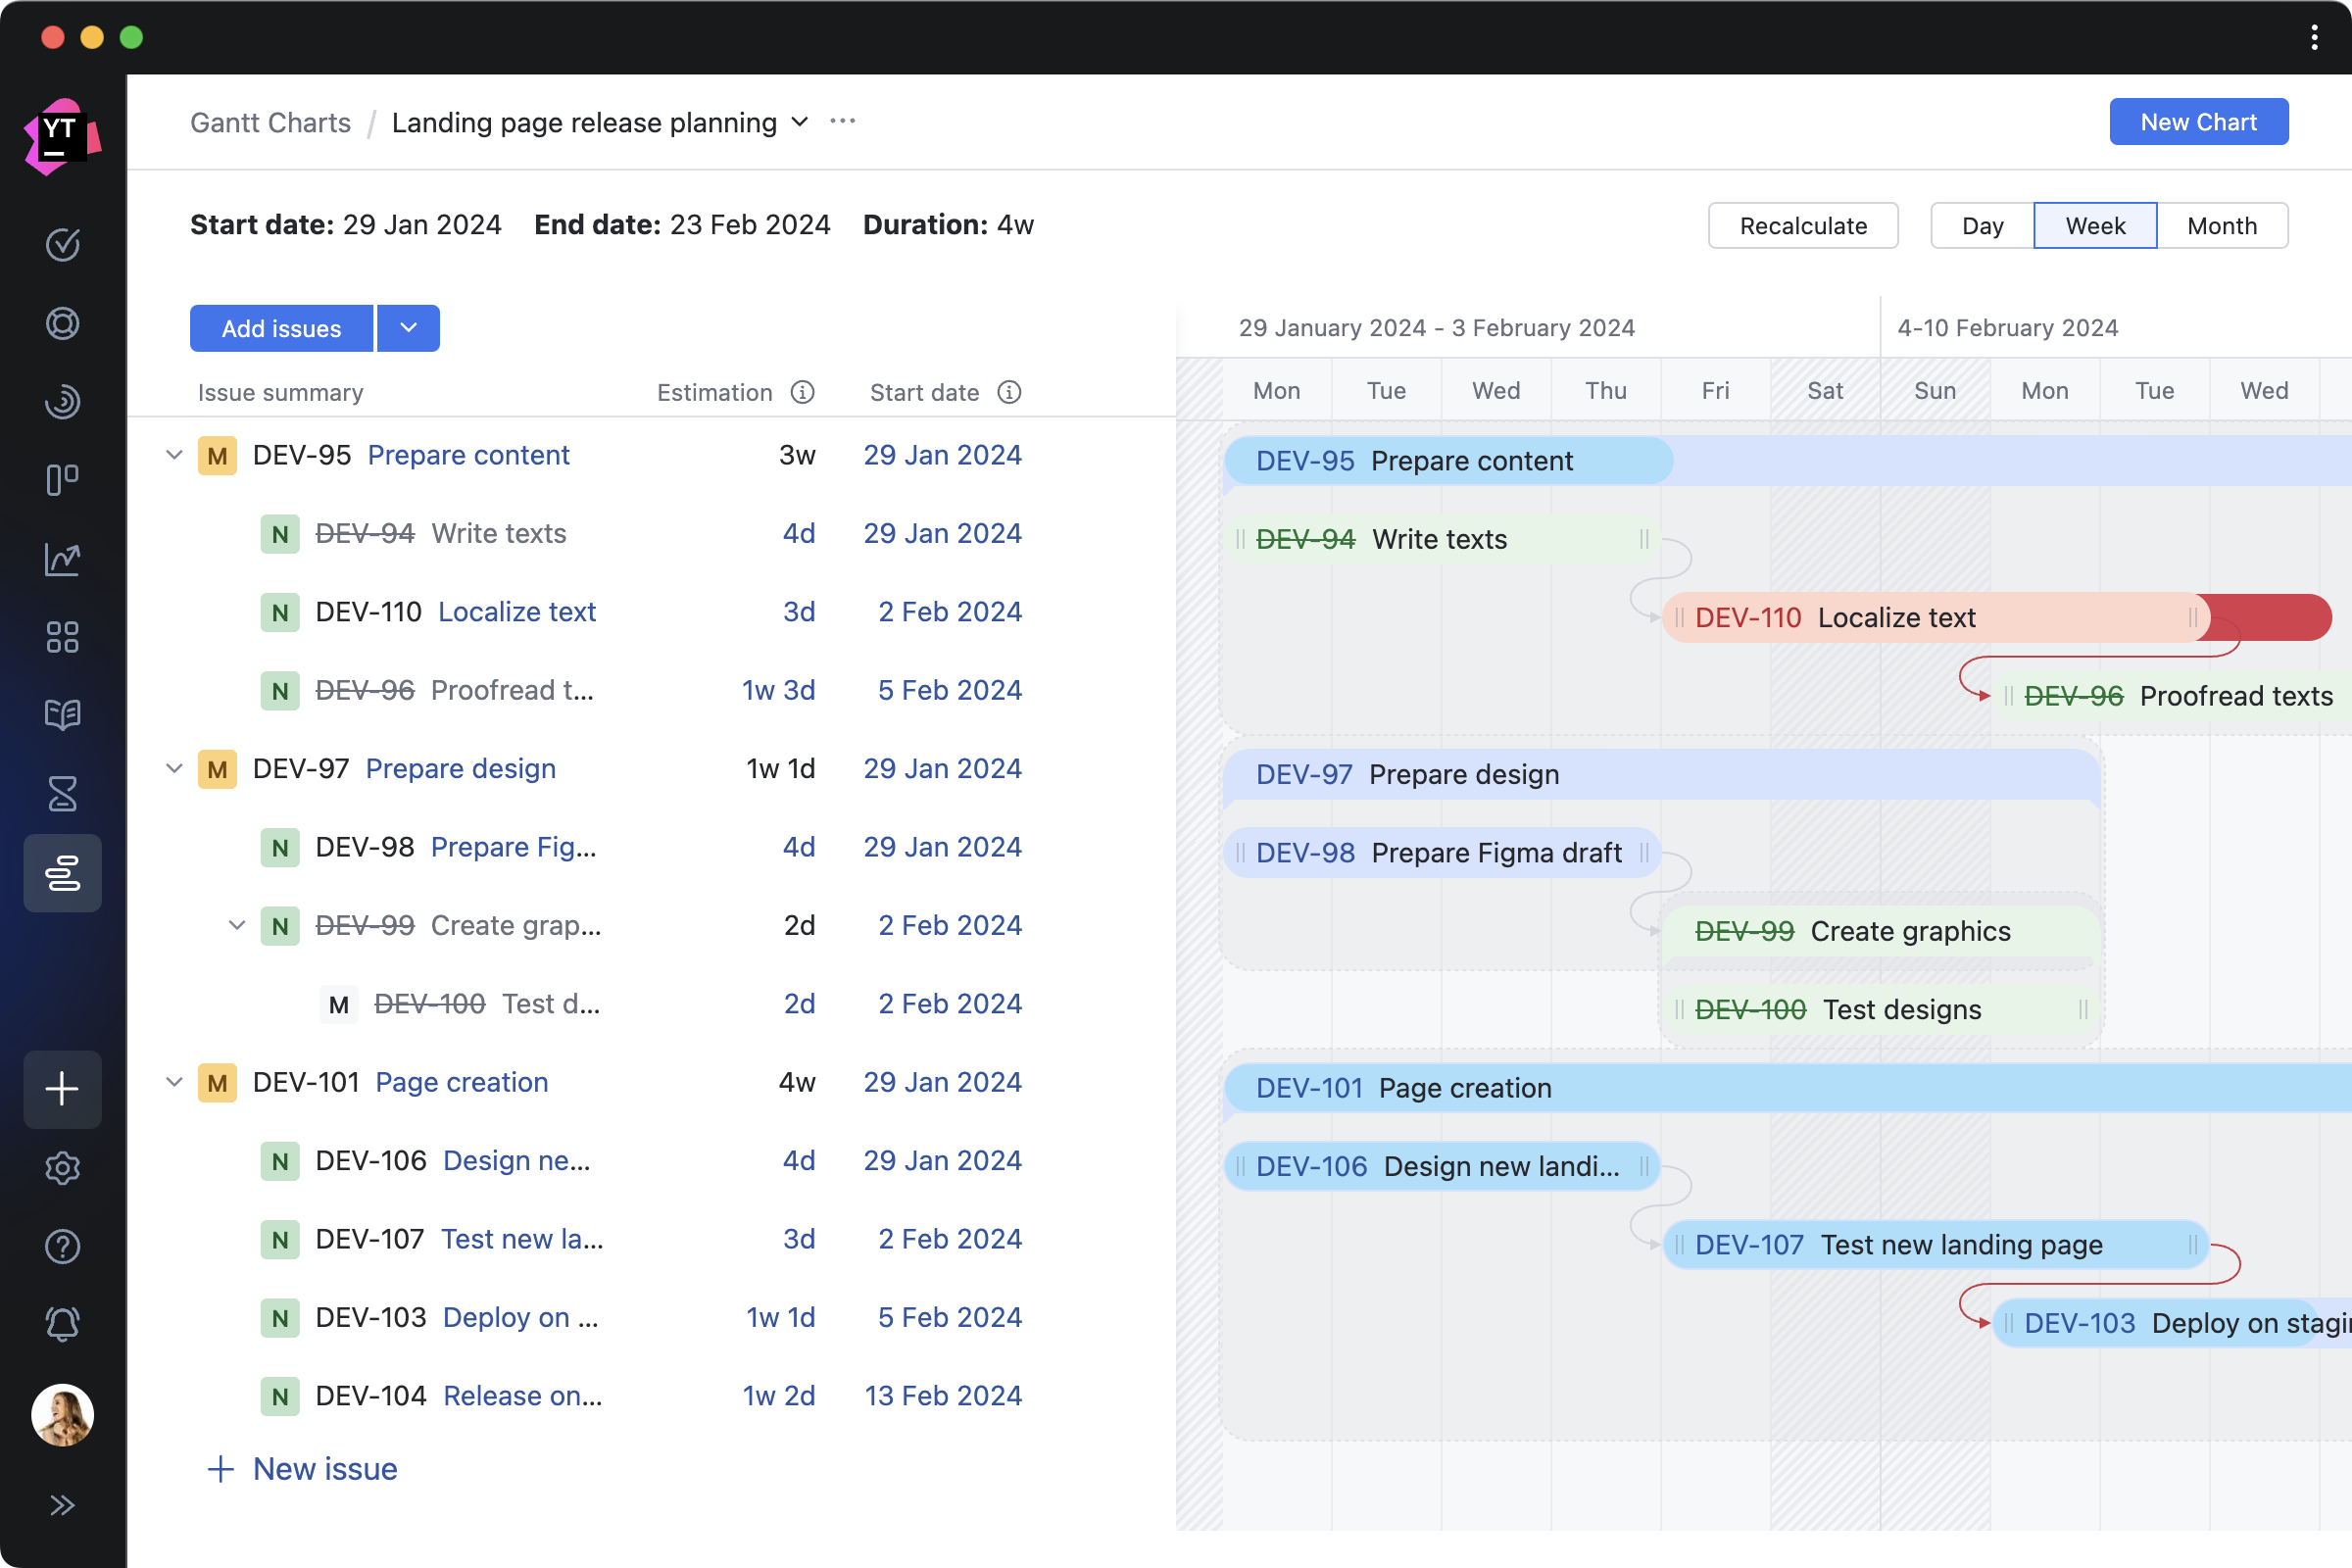Open Settings with the gear icon
The width and height of the screenshot is (2352, 1568).
click(62, 1168)
